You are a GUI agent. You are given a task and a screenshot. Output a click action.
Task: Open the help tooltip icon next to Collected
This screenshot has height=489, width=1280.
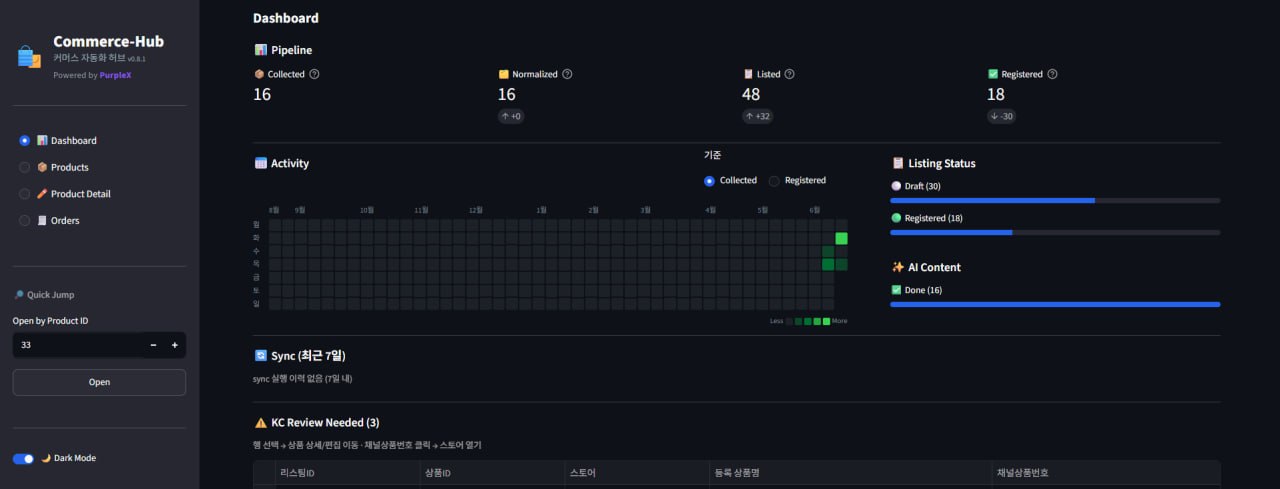click(314, 74)
